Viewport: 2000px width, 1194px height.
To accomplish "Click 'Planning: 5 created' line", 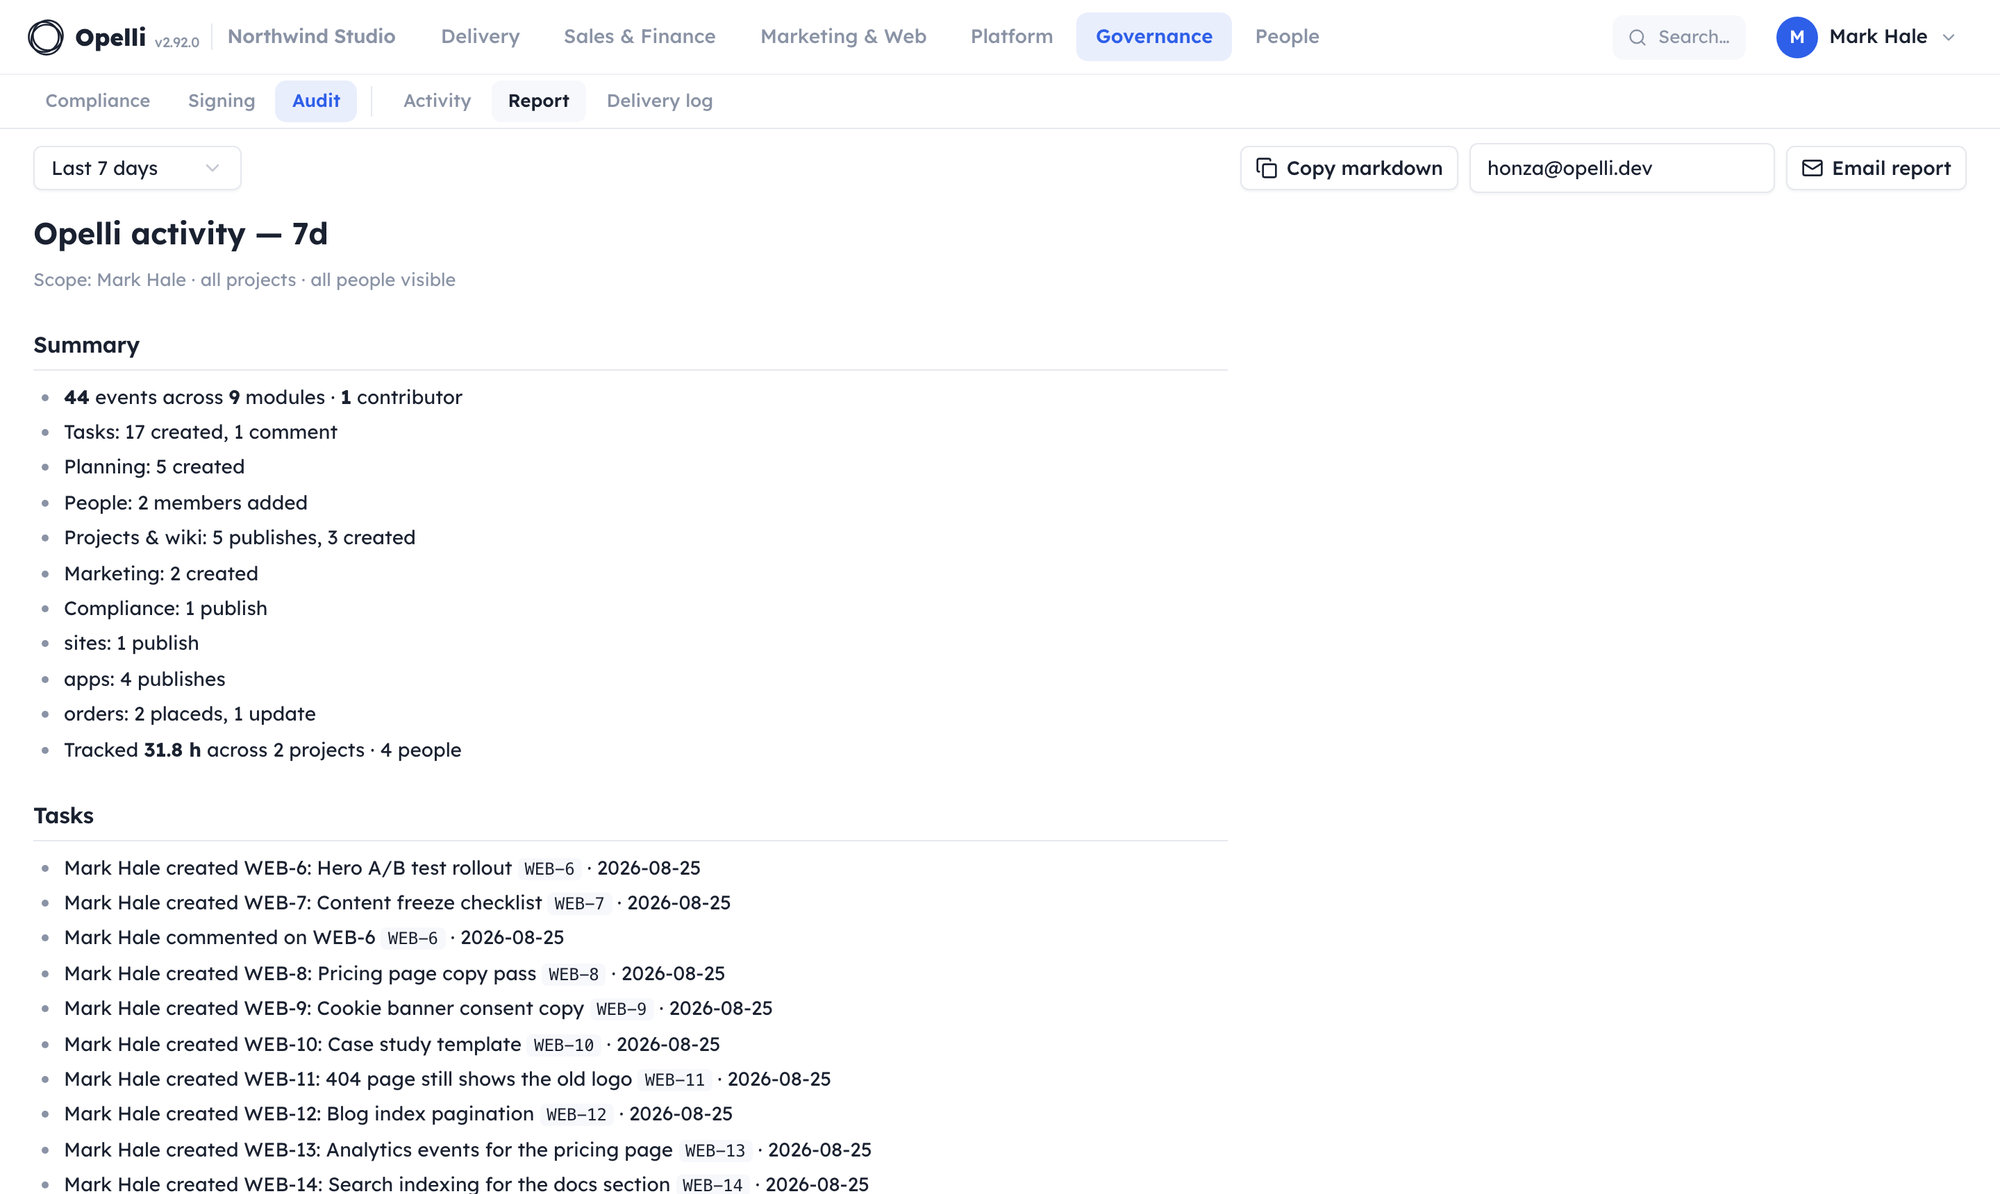I will [154, 467].
